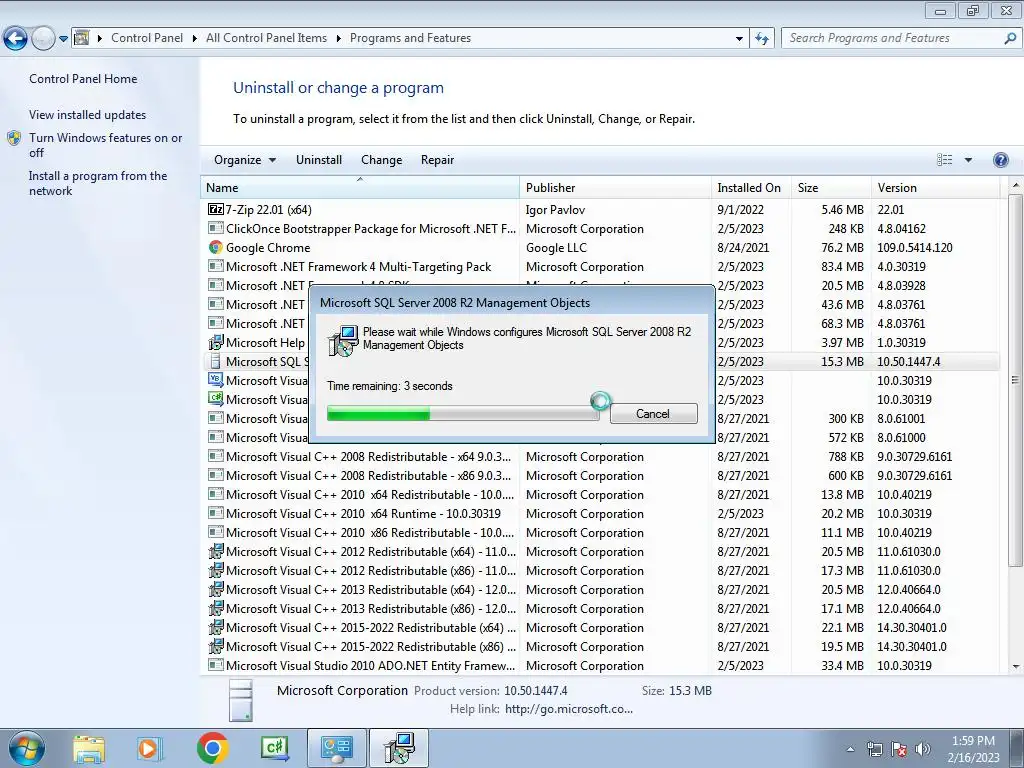Click icon of Visual Studio 2010 ADO.NET Entity Framework
Screen dimensions: 1024x768
coord(216,665)
